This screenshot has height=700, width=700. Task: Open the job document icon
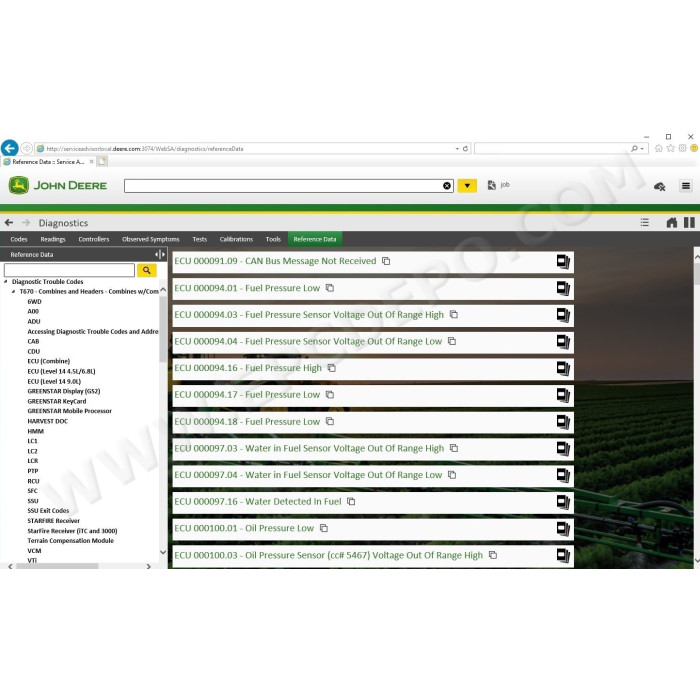[x=492, y=185]
